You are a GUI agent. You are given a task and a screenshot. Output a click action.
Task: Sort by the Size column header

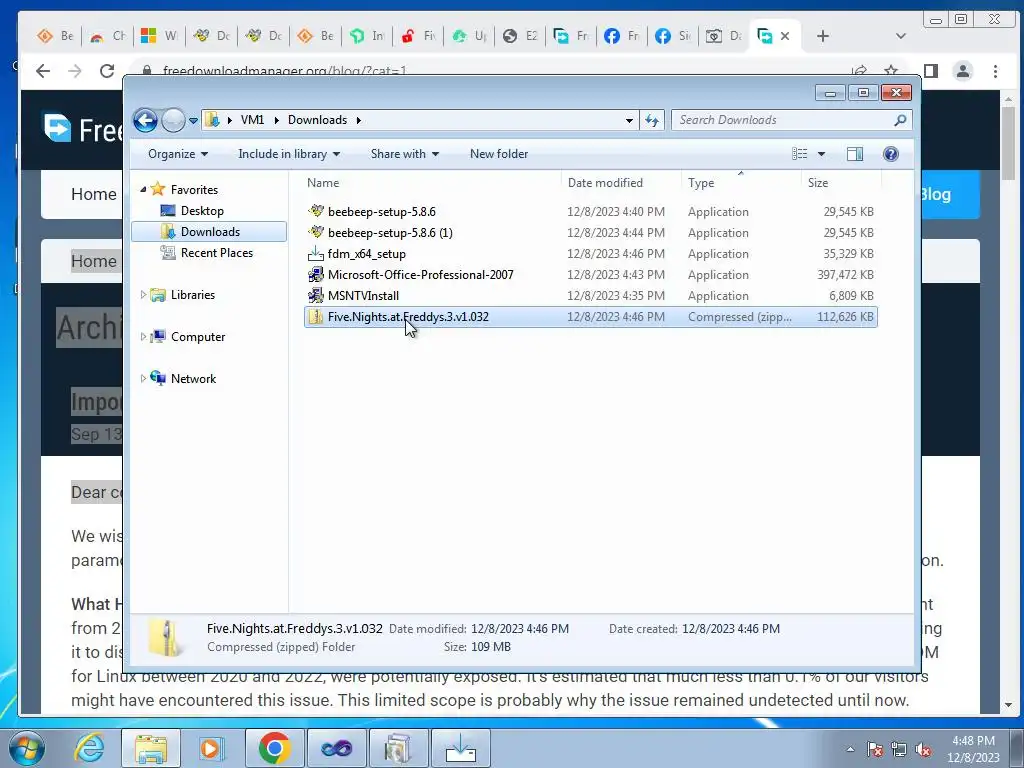(841, 183)
